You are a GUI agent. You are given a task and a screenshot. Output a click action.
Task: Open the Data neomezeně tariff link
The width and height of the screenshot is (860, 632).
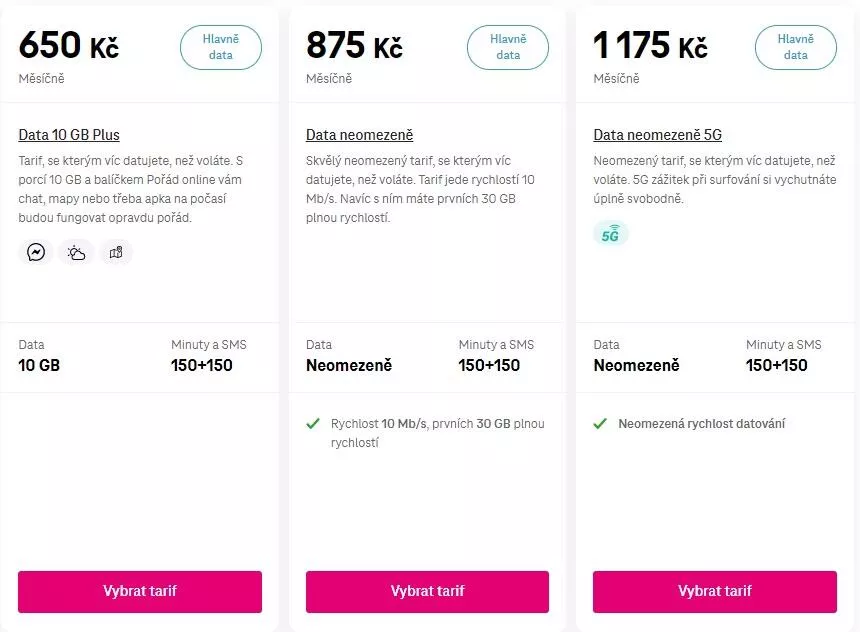coord(359,135)
